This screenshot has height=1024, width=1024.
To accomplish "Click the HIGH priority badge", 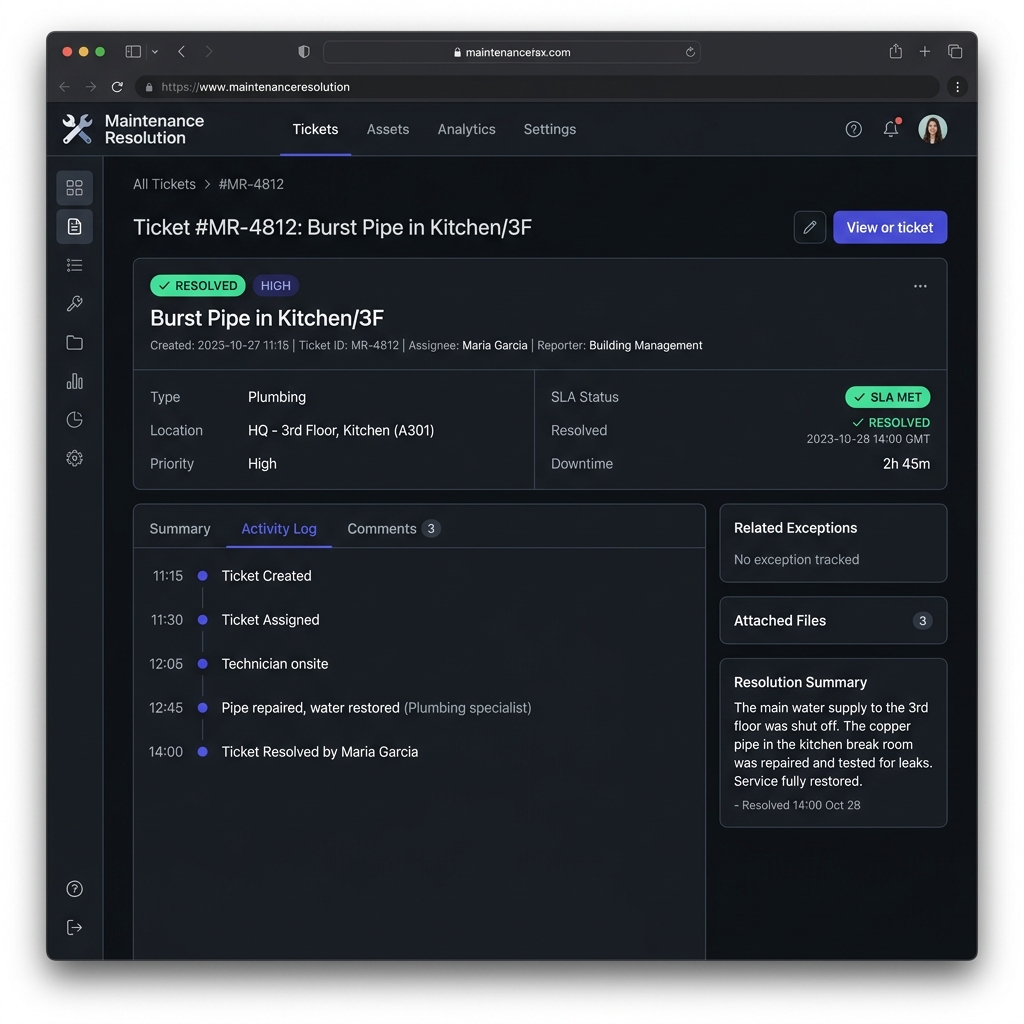I will (x=276, y=286).
